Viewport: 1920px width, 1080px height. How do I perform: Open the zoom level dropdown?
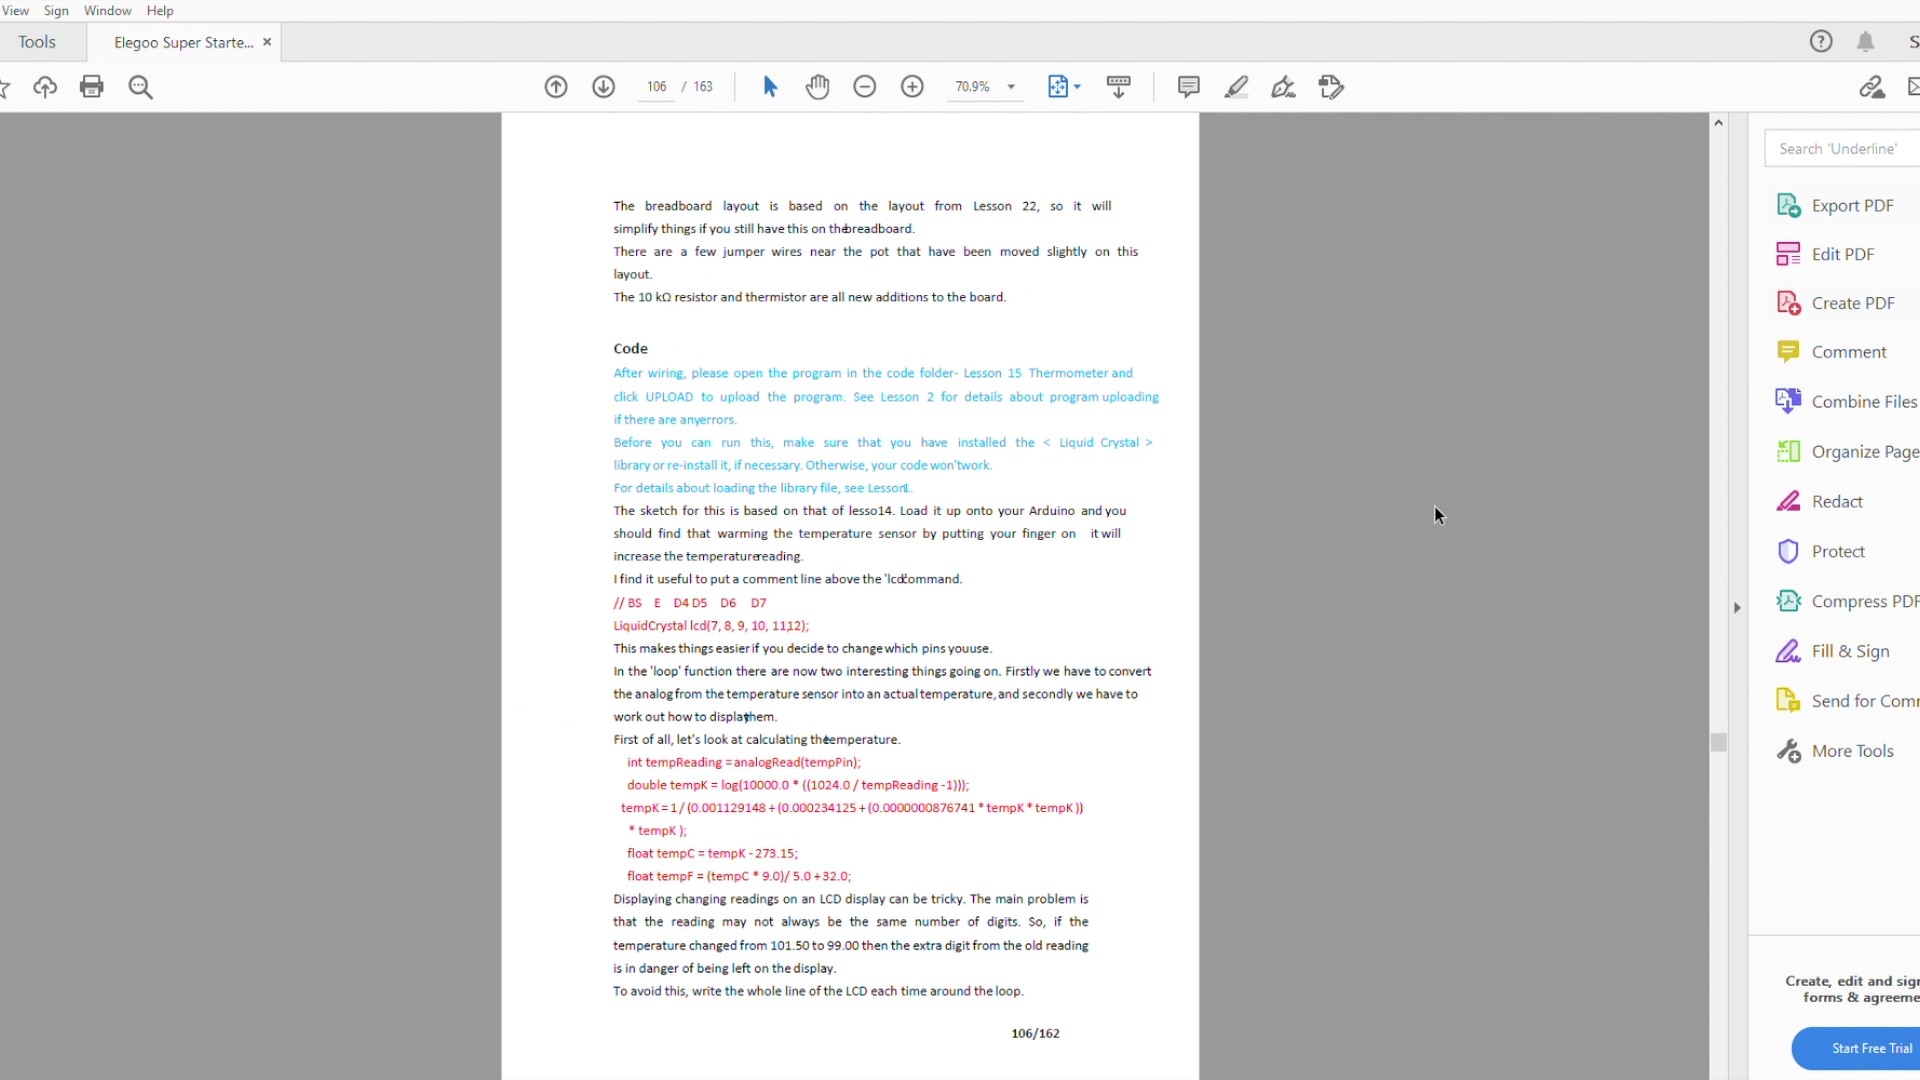point(1011,87)
